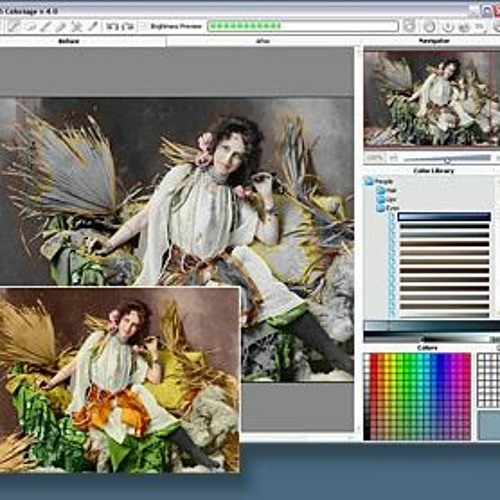Image resolution: width=500 pixels, height=500 pixels.
Task: Open the Eyes folder in the Color Library
Action: [387, 208]
